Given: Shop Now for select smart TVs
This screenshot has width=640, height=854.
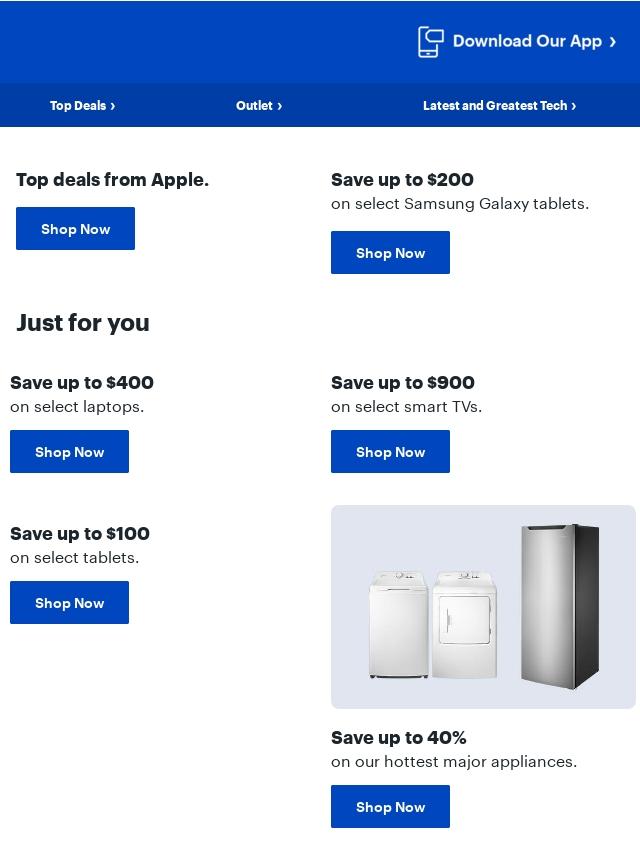Looking at the screenshot, I should pyautogui.click(x=391, y=452).
